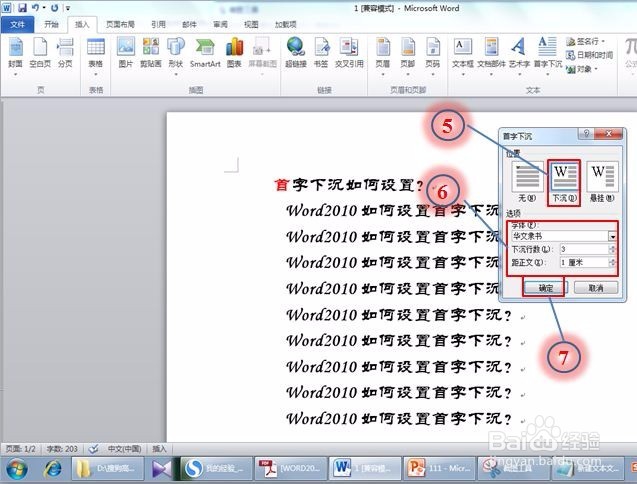Insert a Chart (图表)
637x484 pixels.
pyautogui.click(x=234, y=53)
